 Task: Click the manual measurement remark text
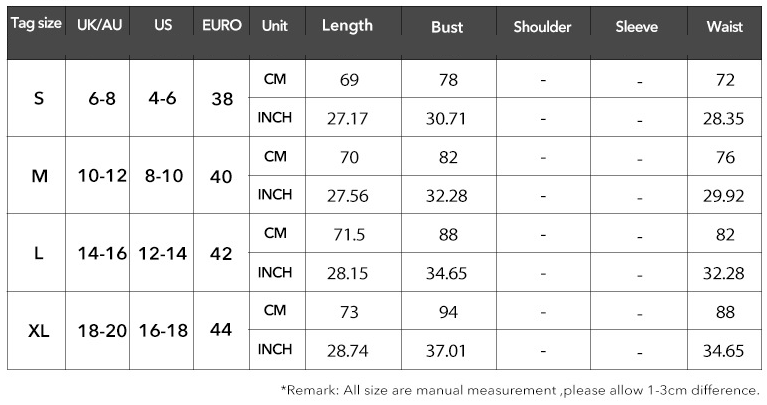(x=520, y=390)
